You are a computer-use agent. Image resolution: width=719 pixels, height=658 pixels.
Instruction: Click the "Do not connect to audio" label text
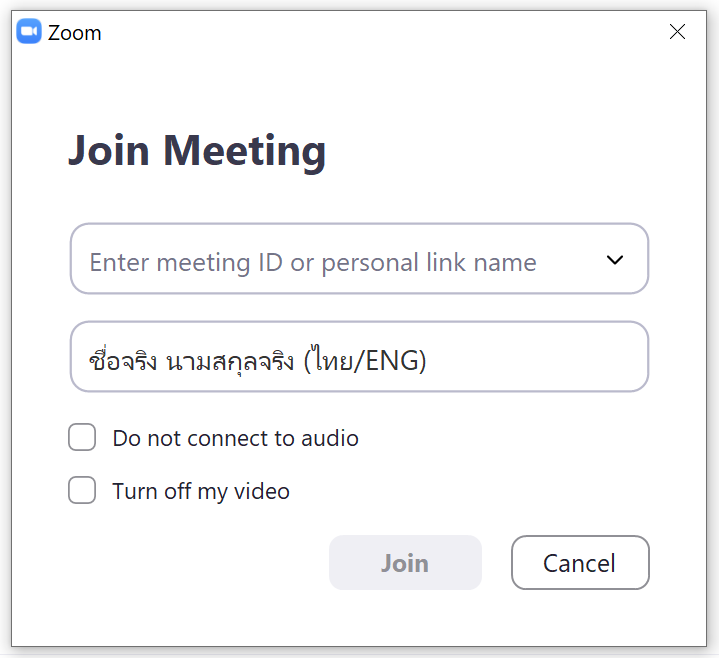pyautogui.click(x=235, y=438)
